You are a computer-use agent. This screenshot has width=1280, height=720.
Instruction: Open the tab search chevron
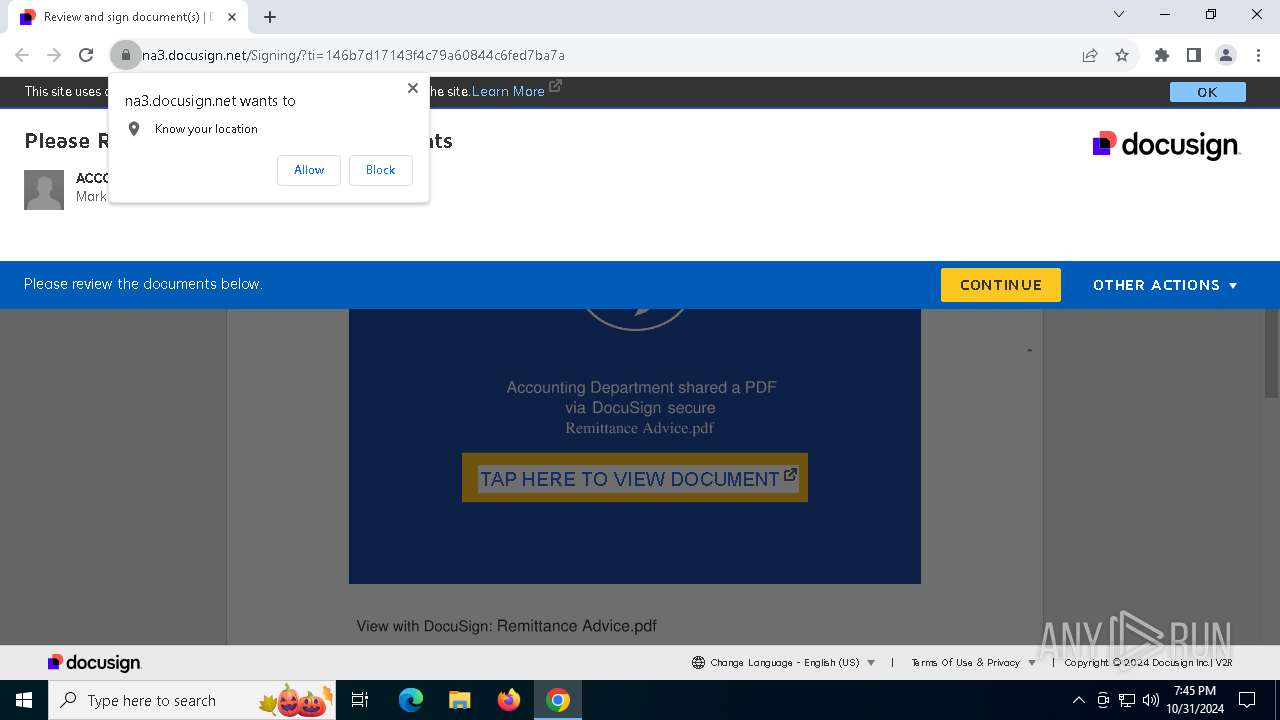[x=1119, y=14]
